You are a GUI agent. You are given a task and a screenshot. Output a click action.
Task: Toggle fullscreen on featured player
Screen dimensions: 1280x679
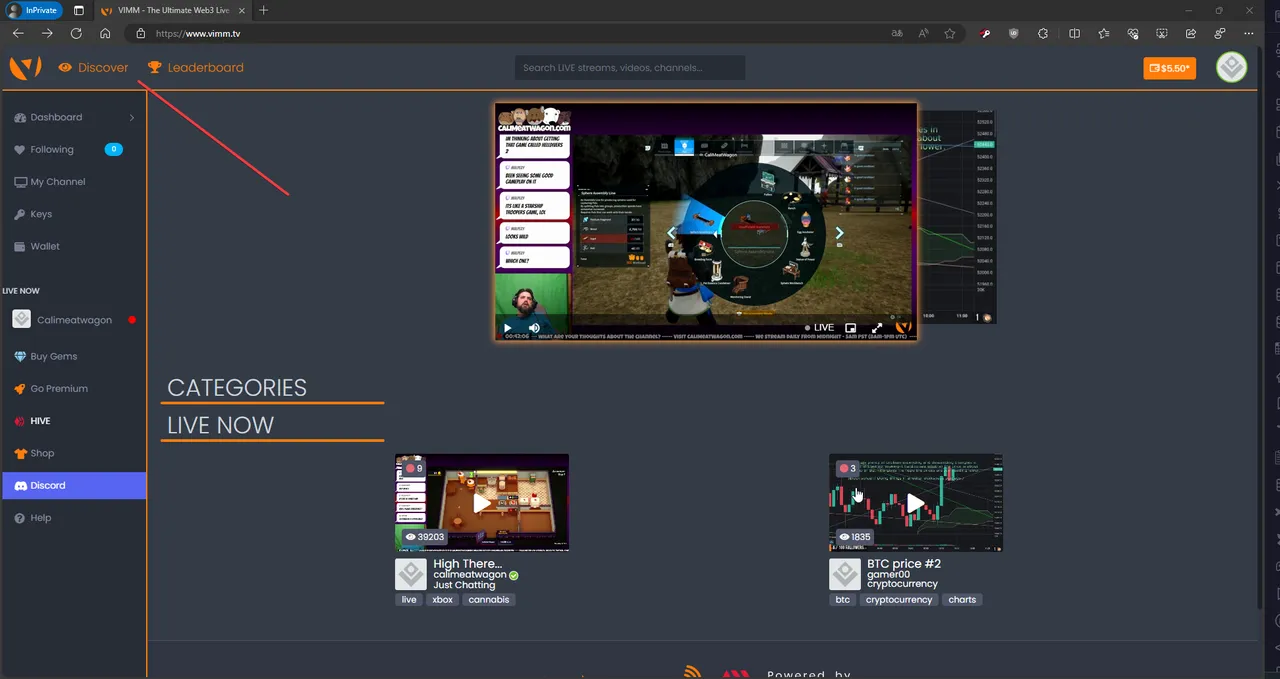click(x=877, y=327)
